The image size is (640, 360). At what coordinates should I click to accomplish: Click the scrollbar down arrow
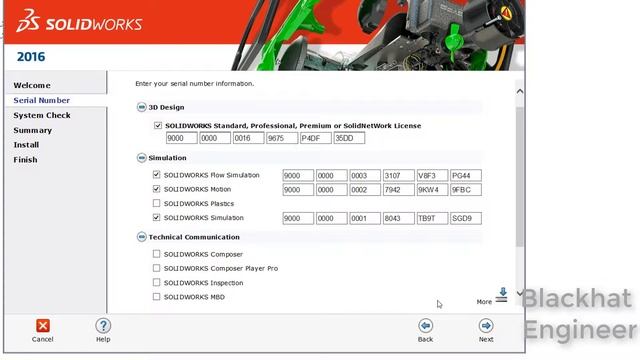click(x=520, y=293)
